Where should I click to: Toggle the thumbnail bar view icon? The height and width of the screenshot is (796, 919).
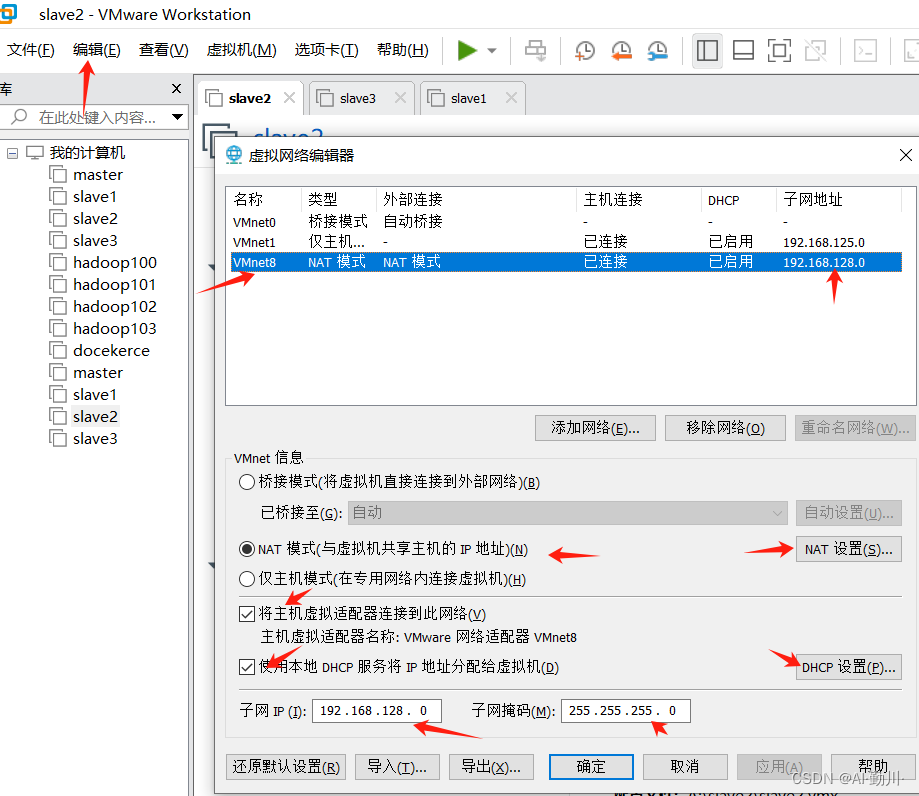[x=743, y=51]
